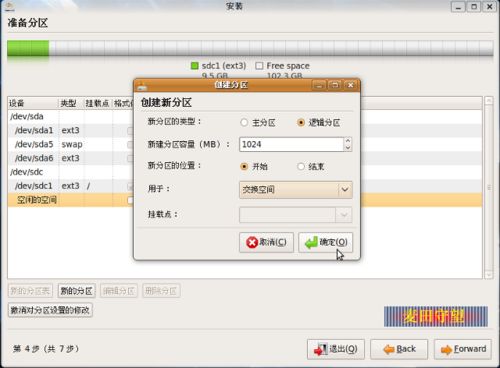Maximize the 安装 installer window

(474, 7)
